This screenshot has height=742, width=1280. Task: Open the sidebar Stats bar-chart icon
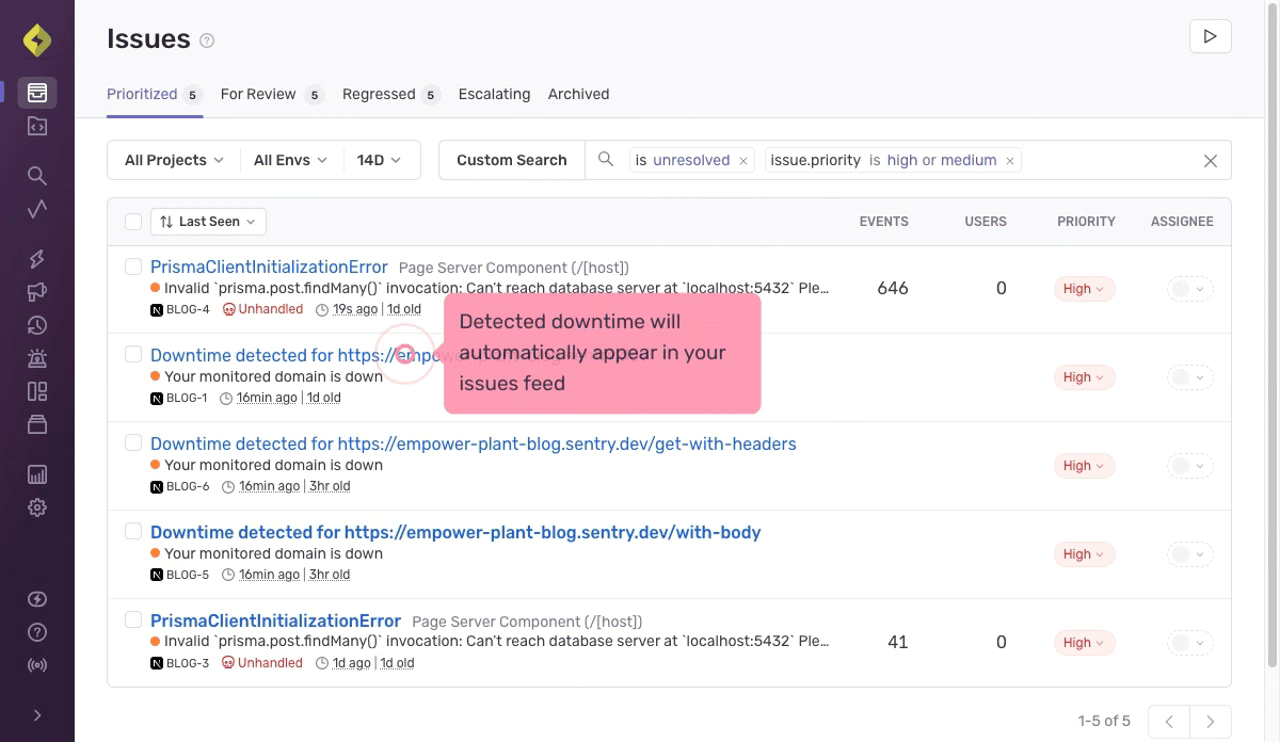[x=37, y=475]
